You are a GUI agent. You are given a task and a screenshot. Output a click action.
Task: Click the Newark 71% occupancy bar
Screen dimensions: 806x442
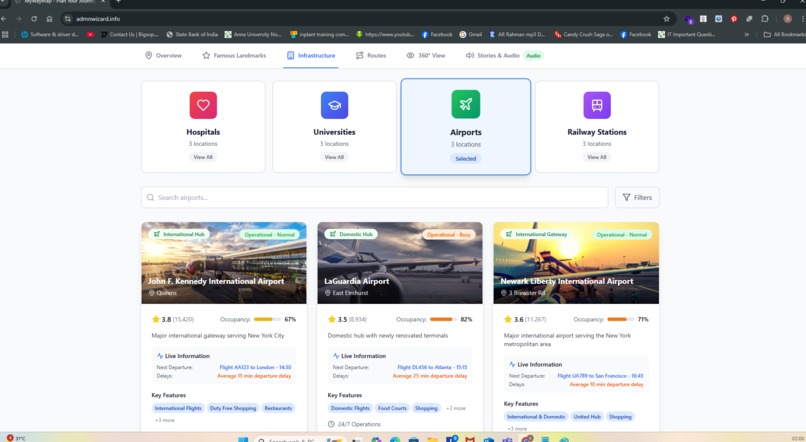click(x=620, y=319)
